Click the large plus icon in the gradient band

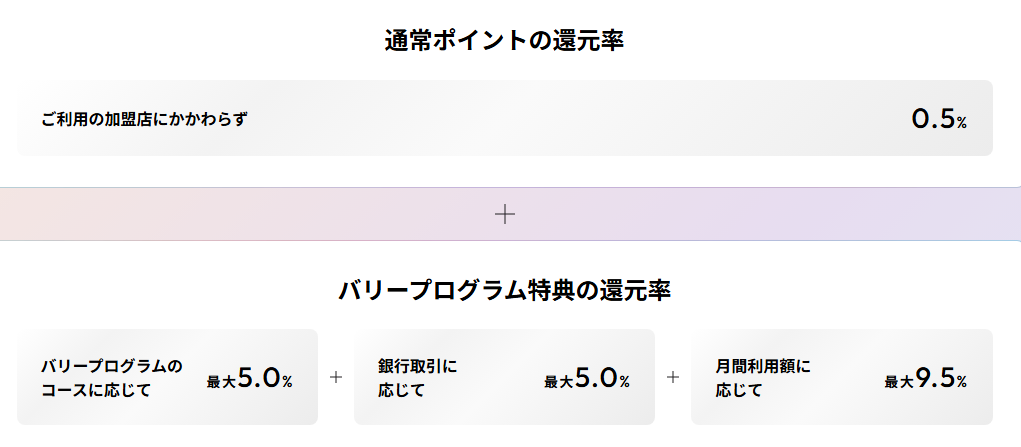point(505,214)
